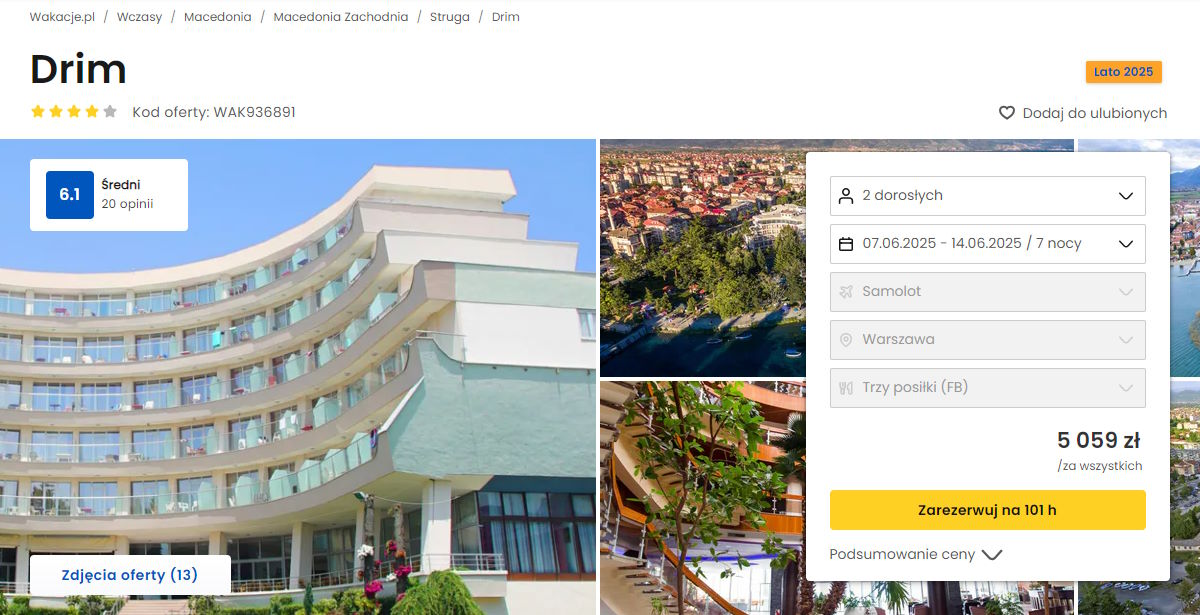Open Zdjęcia oferty (13) gallery

coord(130,575)
